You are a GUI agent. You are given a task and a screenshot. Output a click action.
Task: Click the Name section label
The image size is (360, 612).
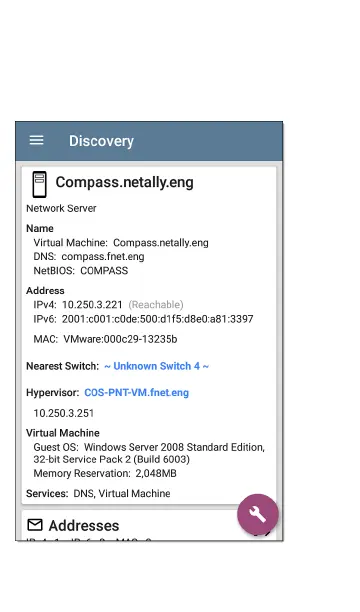point(40,228)
